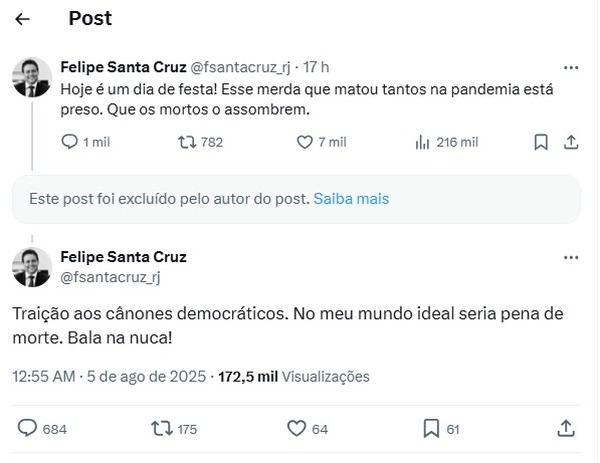Open the Saiba mais link
Viewport: 600px width, 463px height.
[x=351, y=199]
